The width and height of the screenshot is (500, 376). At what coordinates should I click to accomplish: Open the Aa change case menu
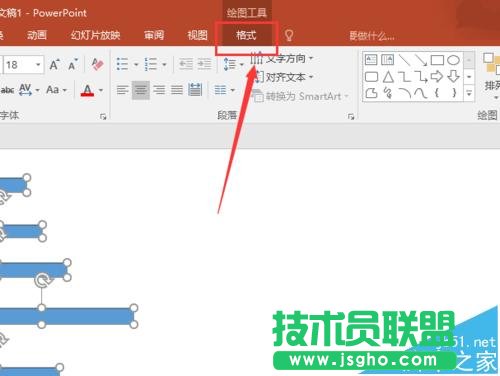(x=56, y=90)
